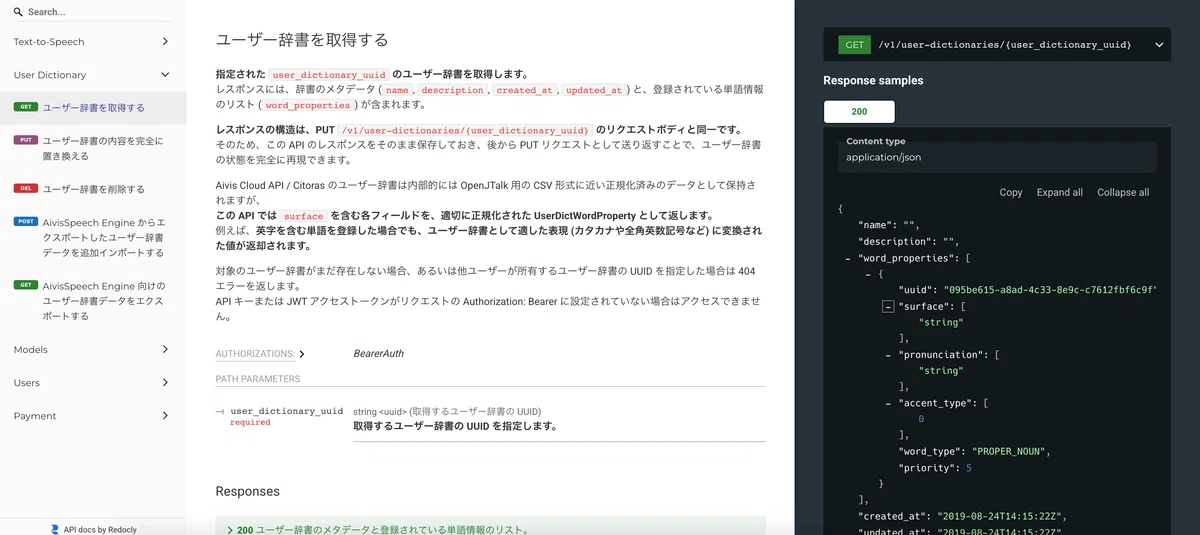Viewport: 1200px width, 535px height.
Task: Collapse the word_properties array in JSON
Action: click(x=848, y=258)
